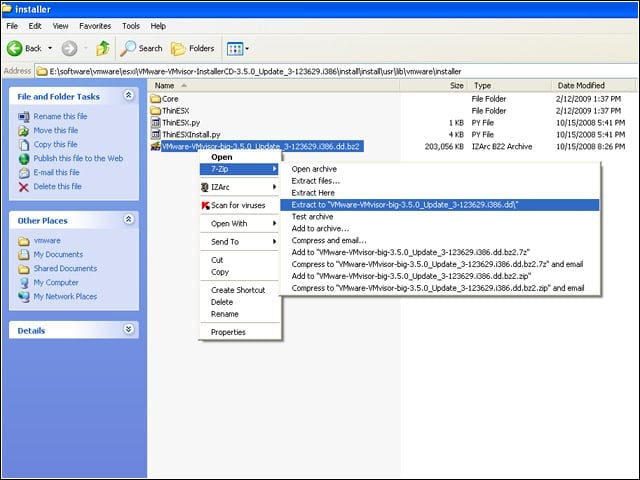Viewport: 640px width, 480px height.
Task: Click the Publish to Web globe icon
Action: [24, 158]
